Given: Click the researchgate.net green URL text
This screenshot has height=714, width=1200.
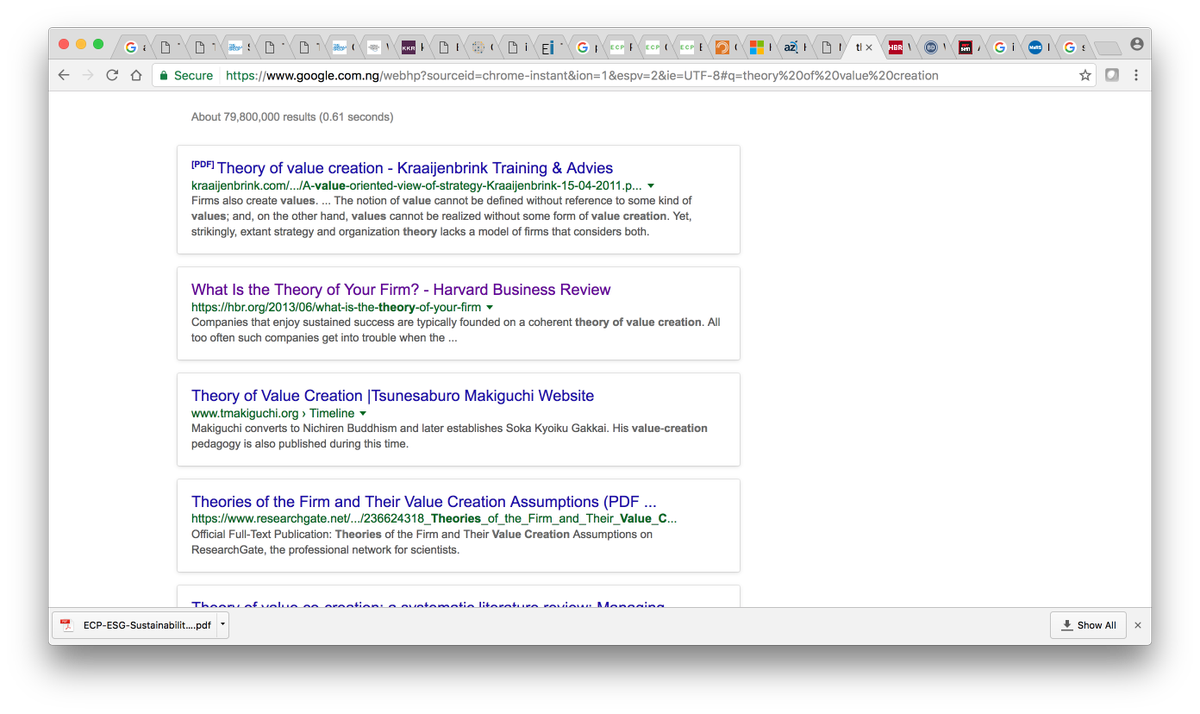Looking at the screenshot, I should (434, 519).
